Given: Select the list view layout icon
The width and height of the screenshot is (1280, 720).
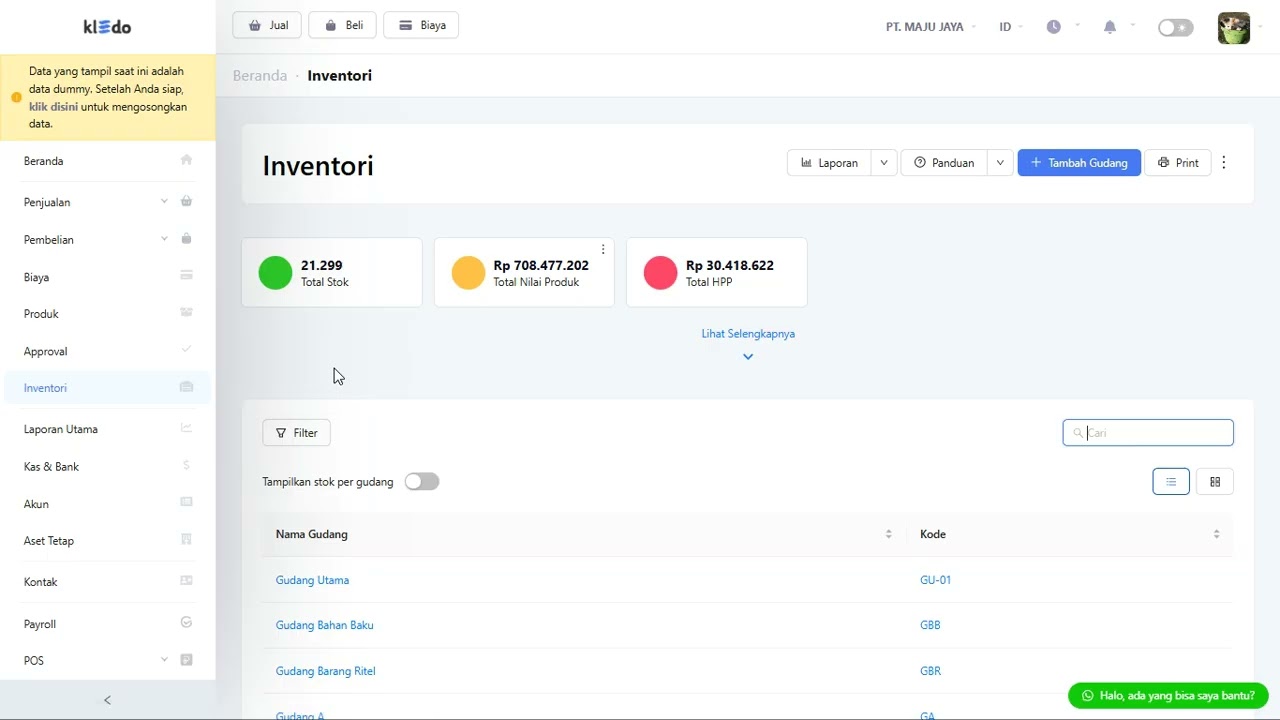Looking at the screenshot, I should 1171,482.
